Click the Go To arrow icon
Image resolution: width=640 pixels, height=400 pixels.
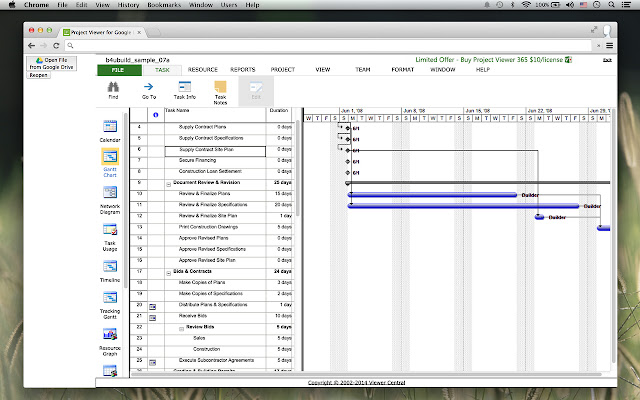tap(149, 87)
